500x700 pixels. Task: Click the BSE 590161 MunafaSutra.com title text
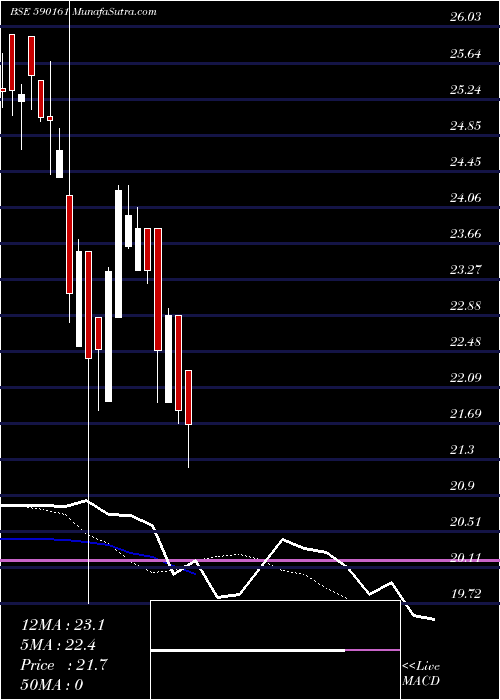pyautogui.click(x=83, y=12)
